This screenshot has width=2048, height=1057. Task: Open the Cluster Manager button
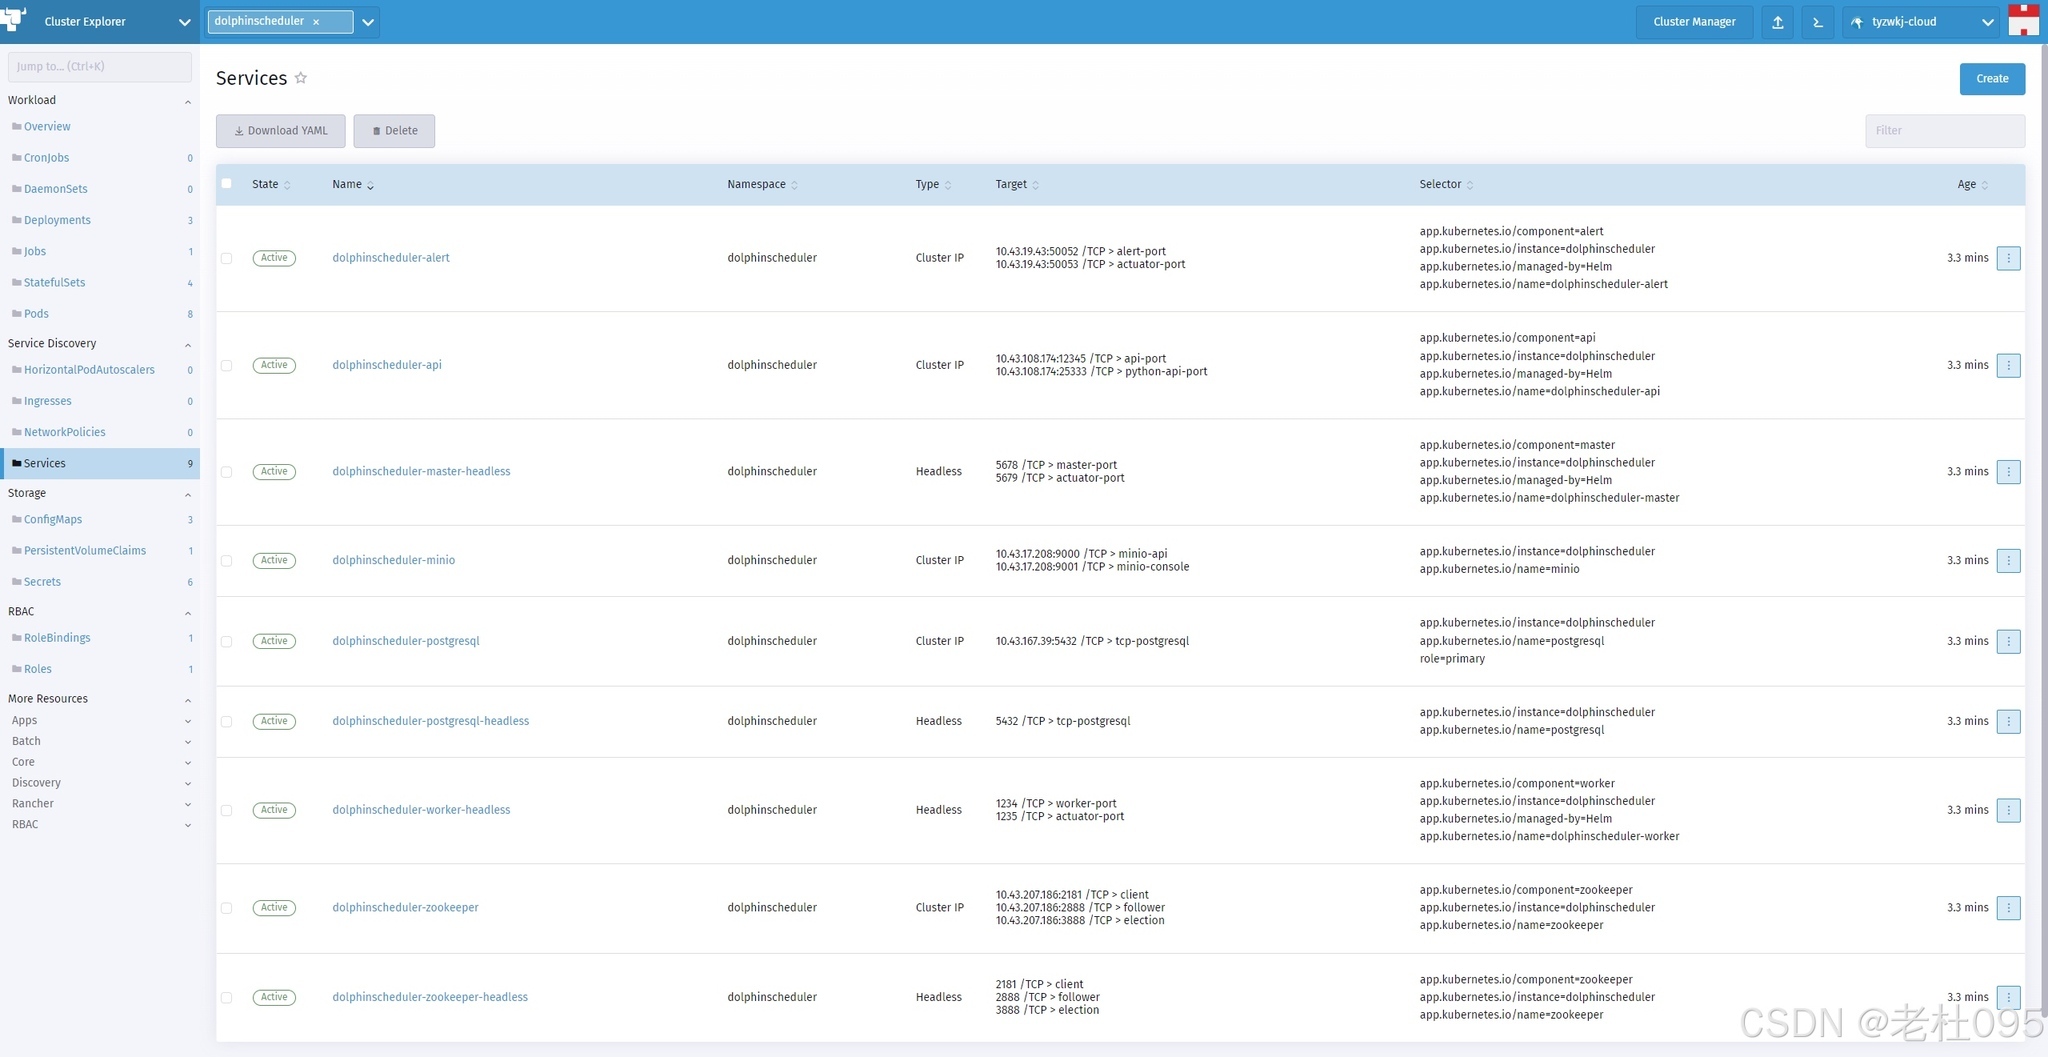click(1694, 22)
